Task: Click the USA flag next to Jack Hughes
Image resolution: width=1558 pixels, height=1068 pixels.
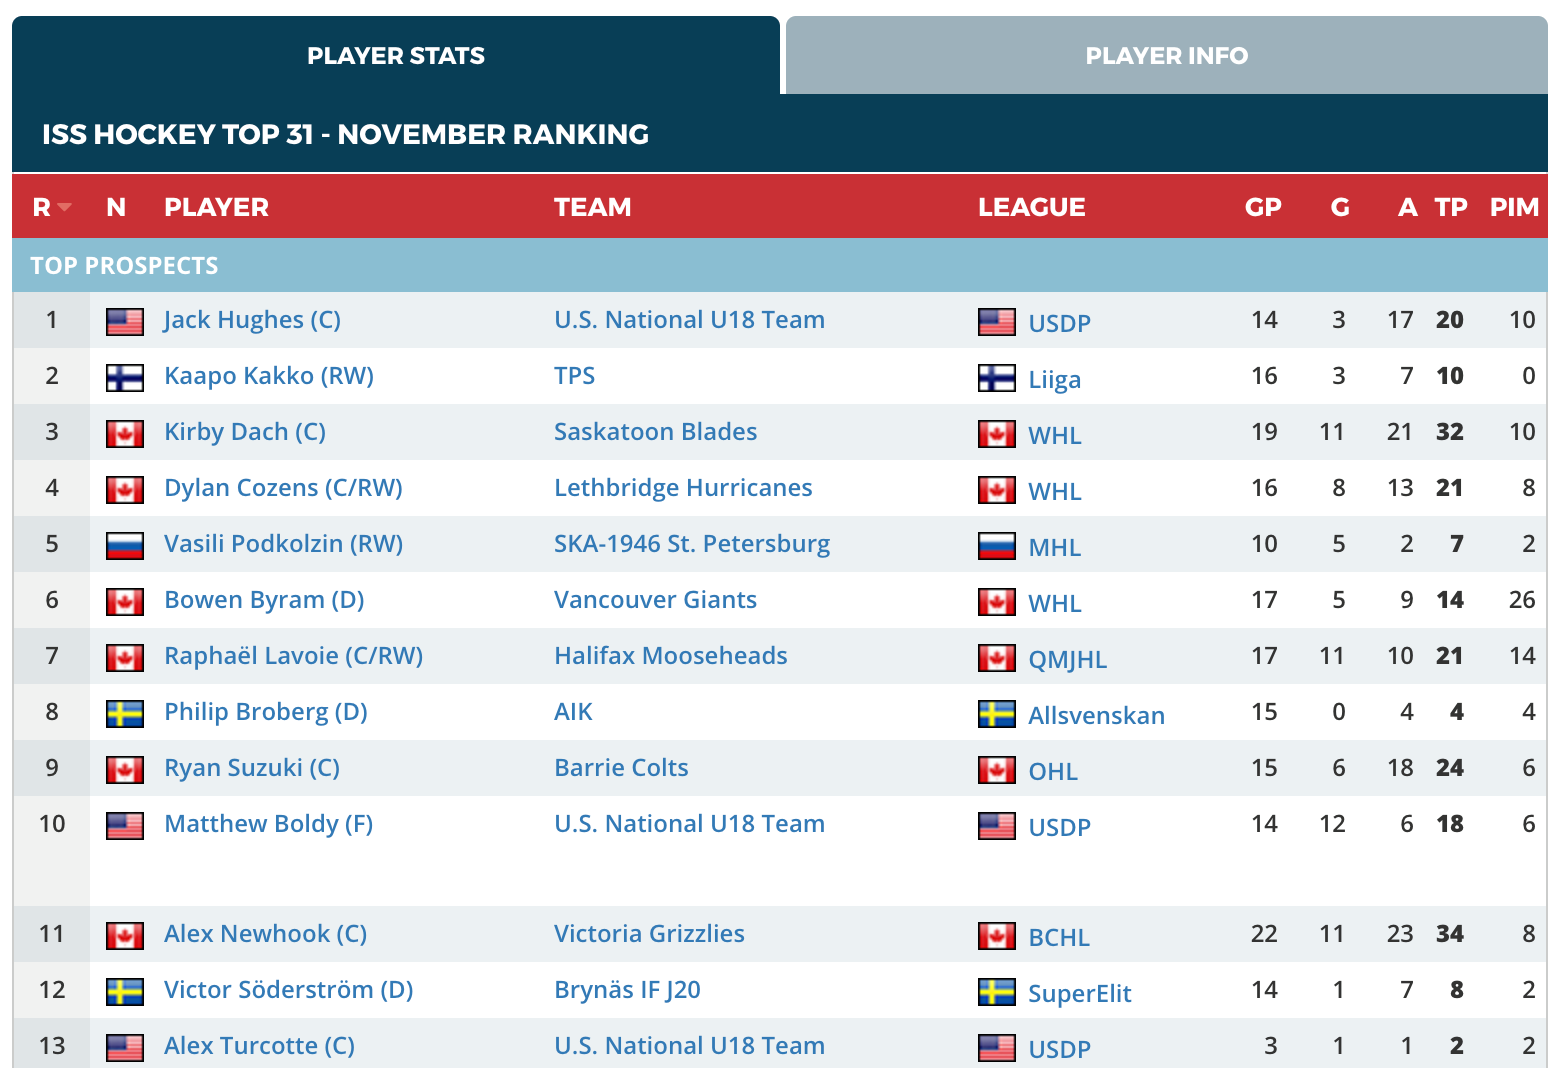Action: pyautogui.click(x=125, y=321)
